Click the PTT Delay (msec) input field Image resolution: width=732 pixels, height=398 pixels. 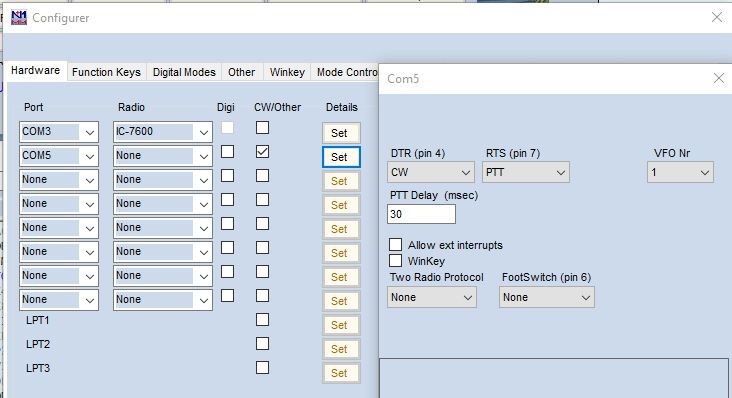click(x=422, y=214)
